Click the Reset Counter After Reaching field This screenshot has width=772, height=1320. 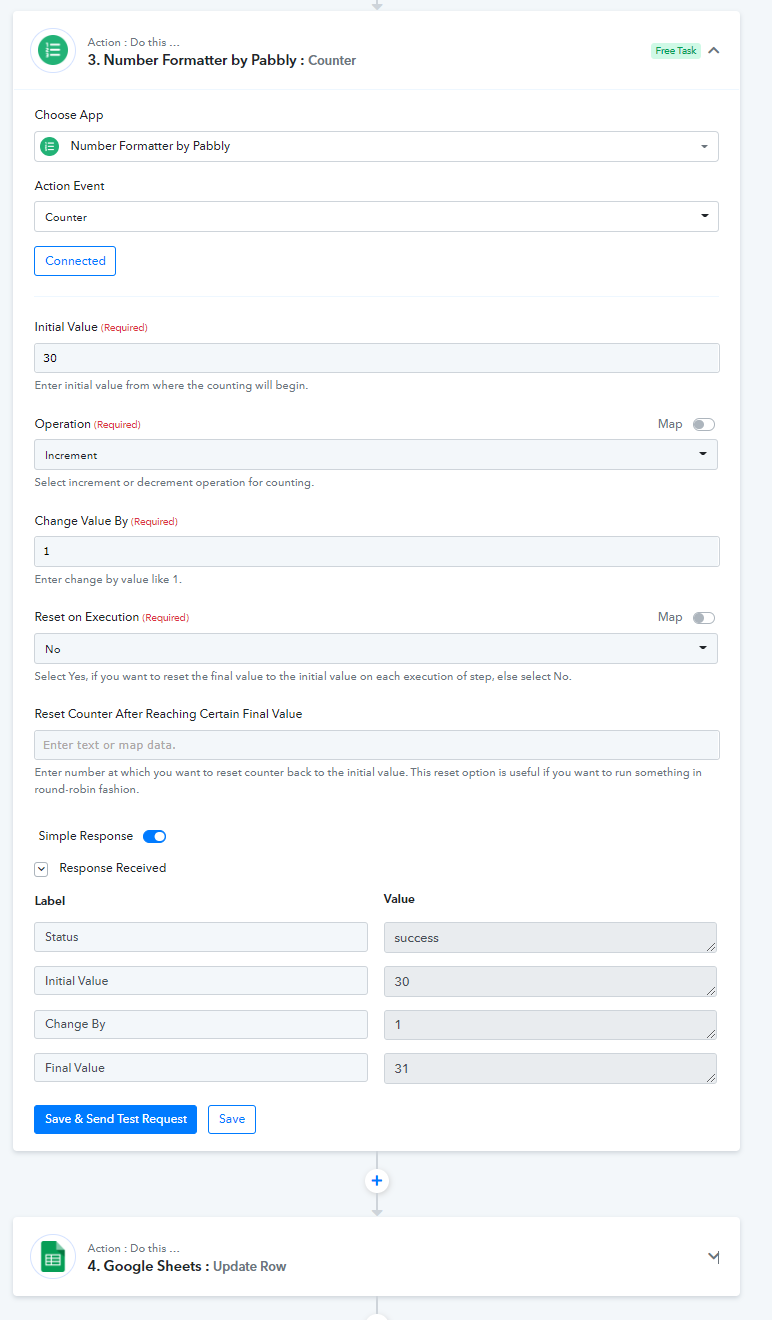point(377,745)
